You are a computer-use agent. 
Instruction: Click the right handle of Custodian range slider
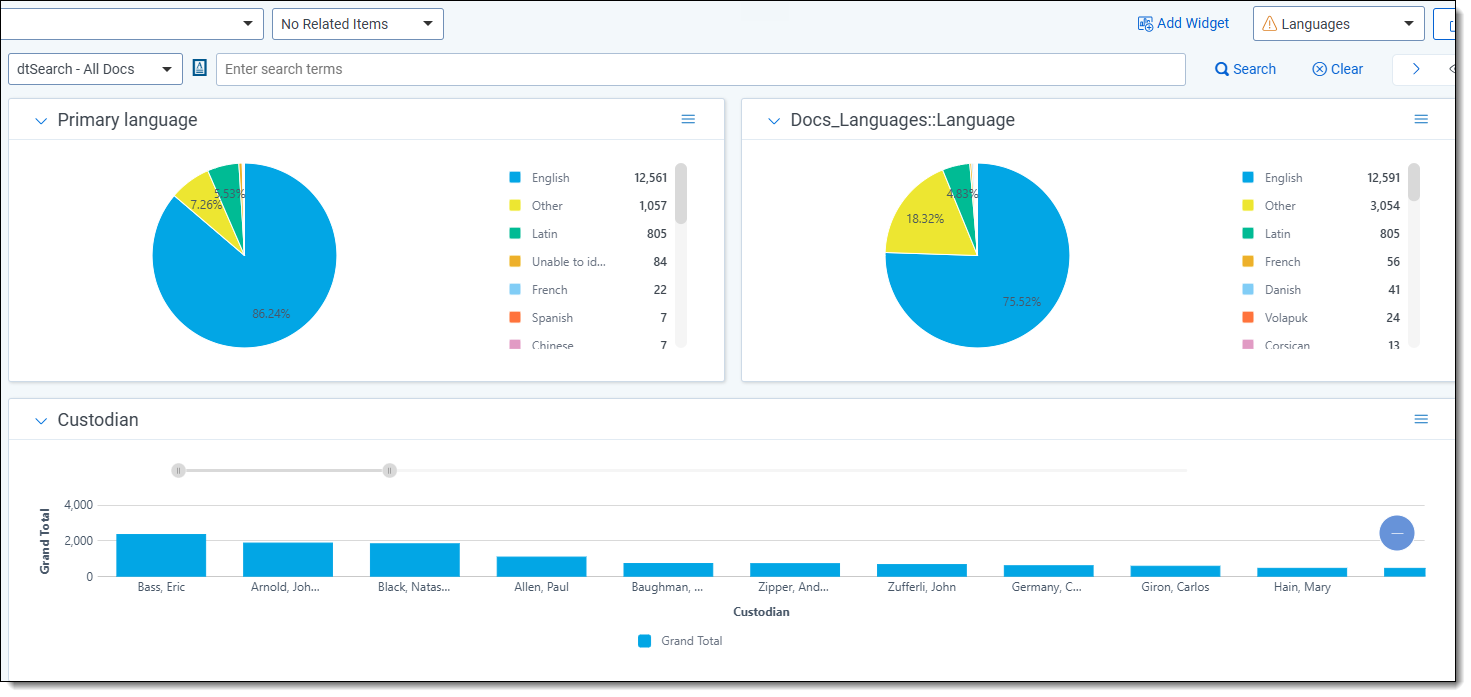click(x=390, y=470)
